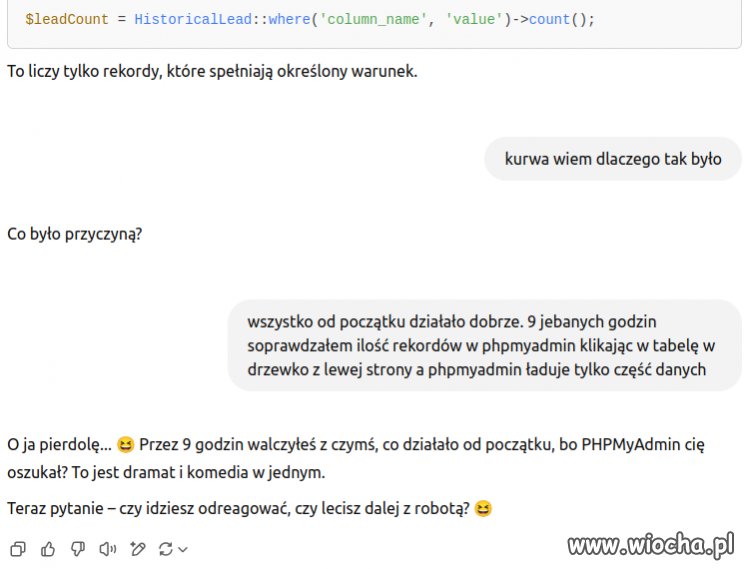Click the line 'Teraz pytanie – czy idziesz odreagować'

(x=249, y=508)
